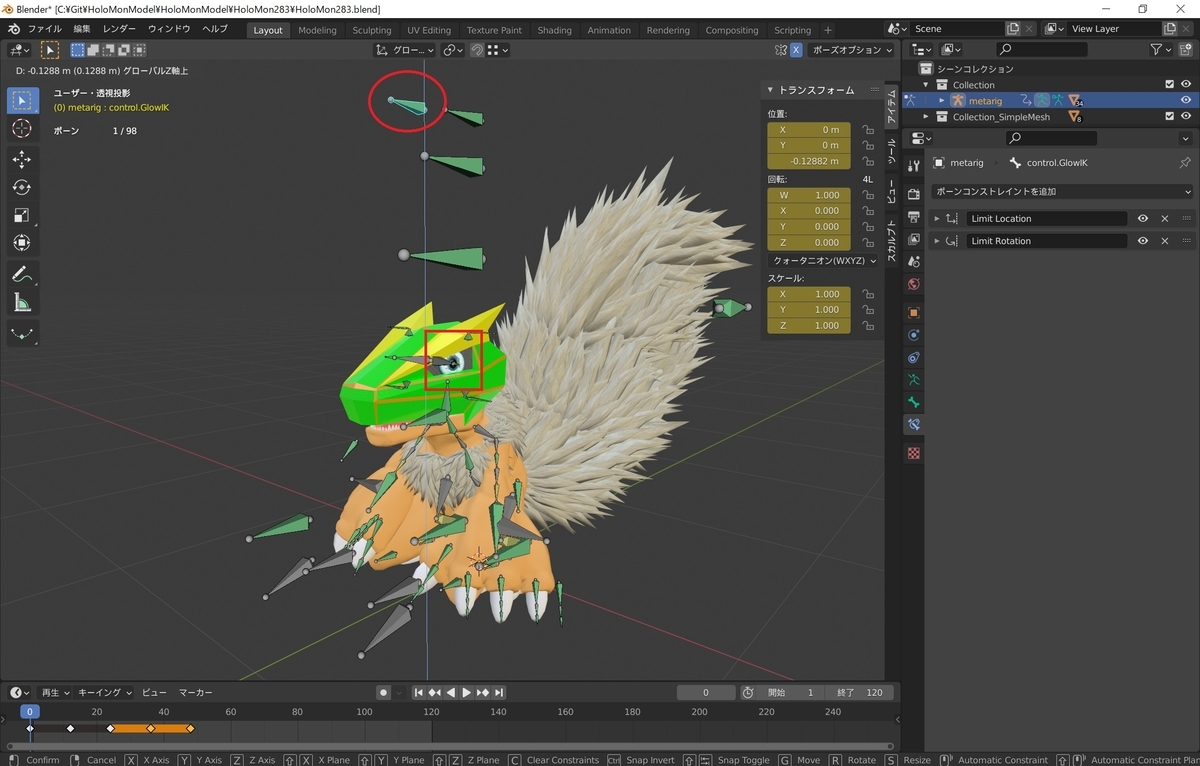Disable Limit Rotation constraint visibility
This screenshot has height=766, width=1200.
click(1143, 241)
